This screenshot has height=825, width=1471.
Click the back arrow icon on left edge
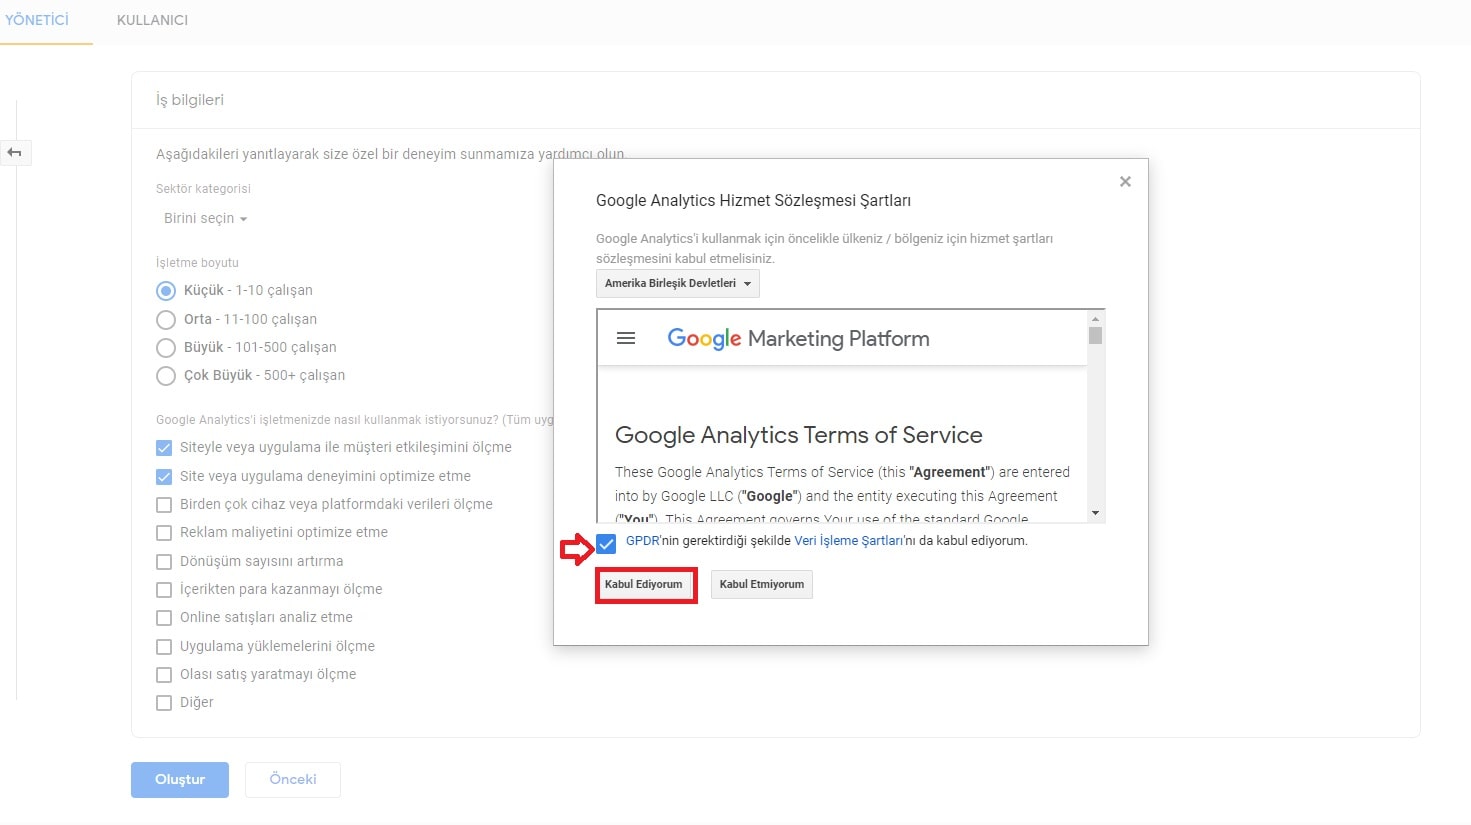coord(14,153)
